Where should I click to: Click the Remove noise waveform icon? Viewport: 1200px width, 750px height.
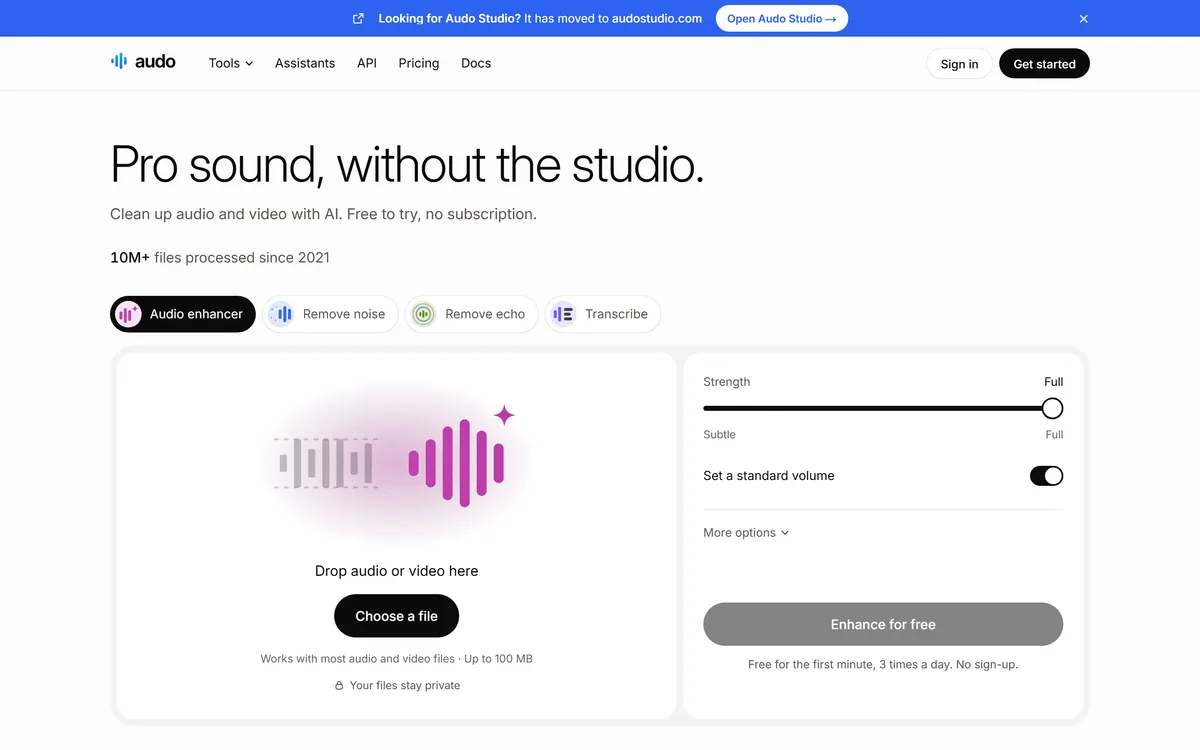(x=281, y=314)
